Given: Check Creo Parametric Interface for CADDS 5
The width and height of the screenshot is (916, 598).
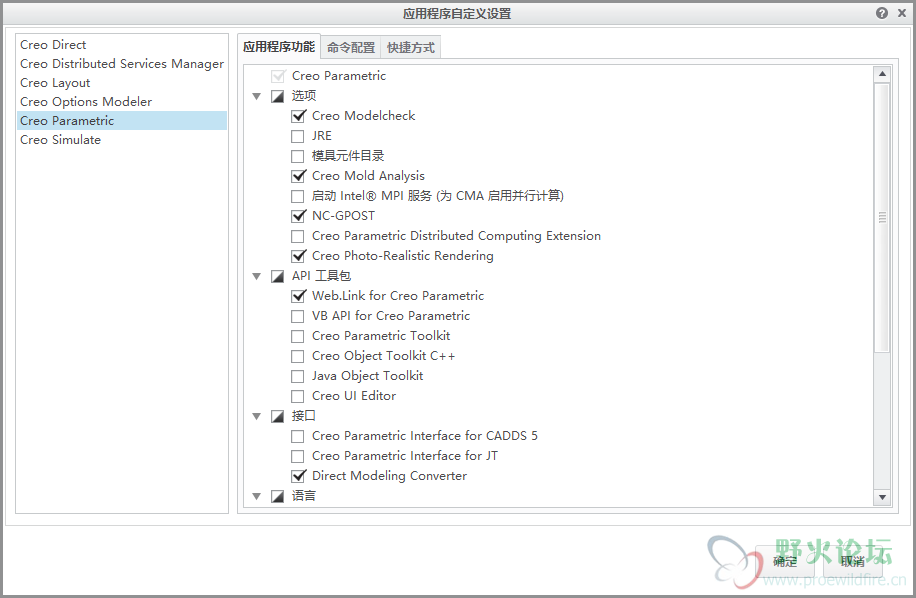Looking at the screenshot, I should (298, 436).
